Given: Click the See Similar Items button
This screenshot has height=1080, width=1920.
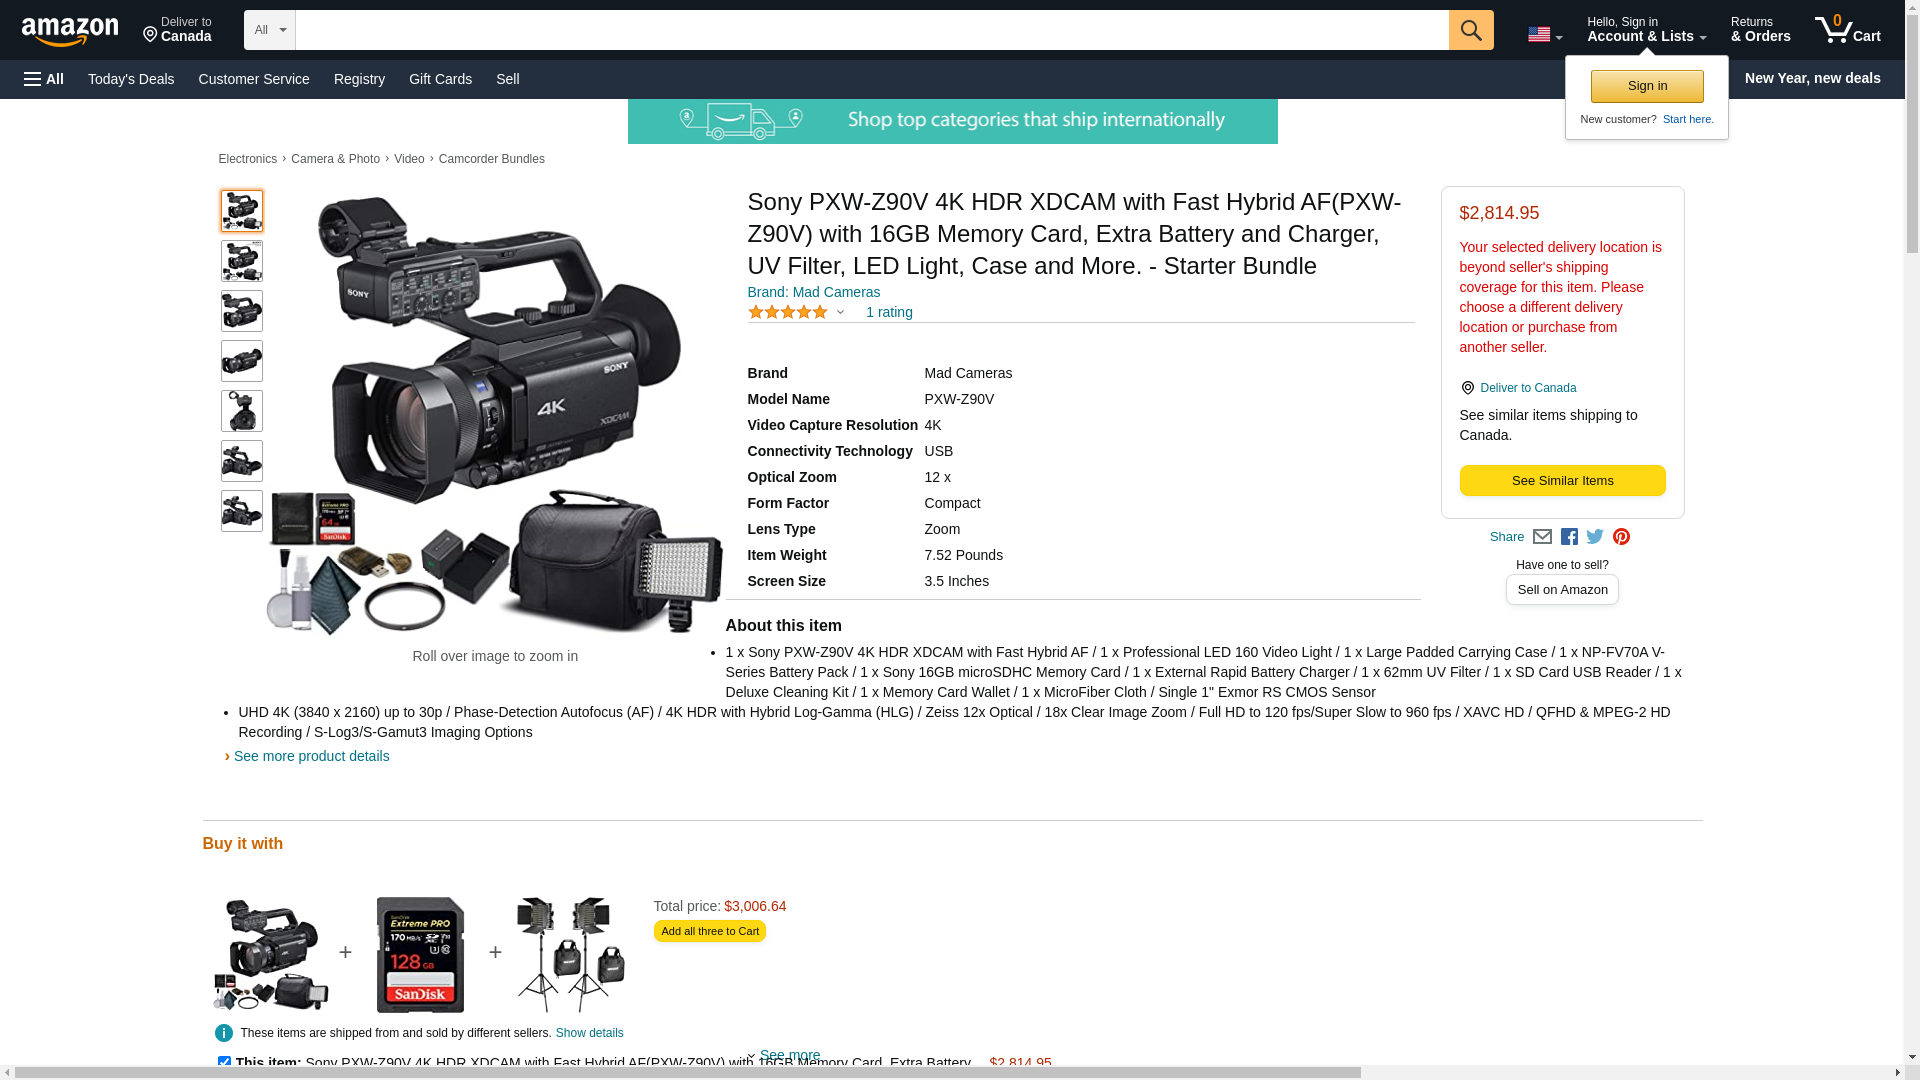Looking at the screenshot, I should [x=1562, y=481].
